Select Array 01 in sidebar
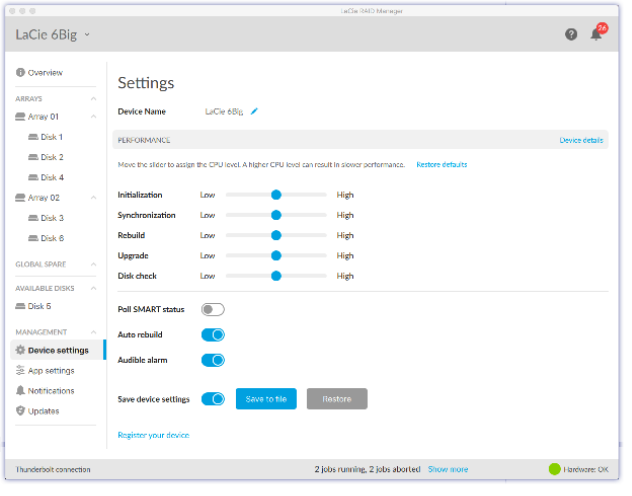Screen dimensions: 632x496 pos(44,118)
